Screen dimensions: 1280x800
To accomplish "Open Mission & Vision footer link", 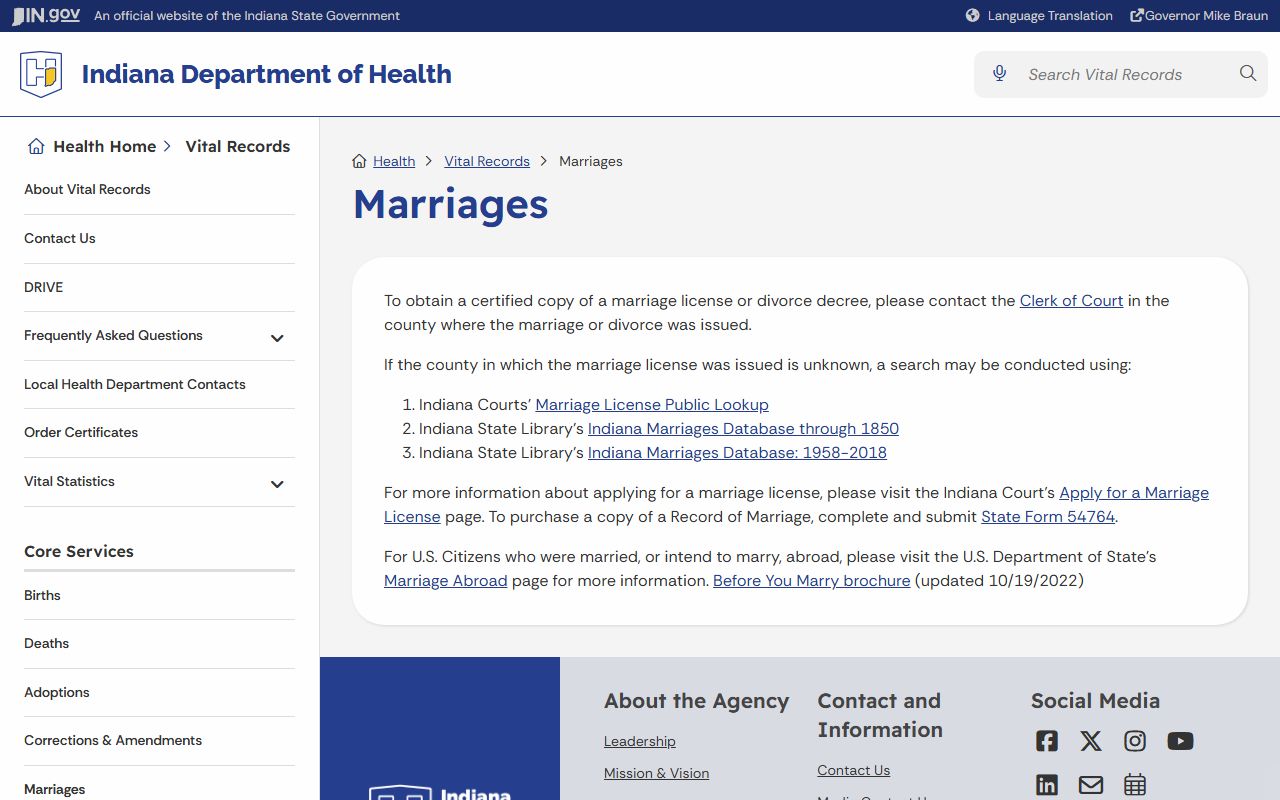I will coord(656,773).
